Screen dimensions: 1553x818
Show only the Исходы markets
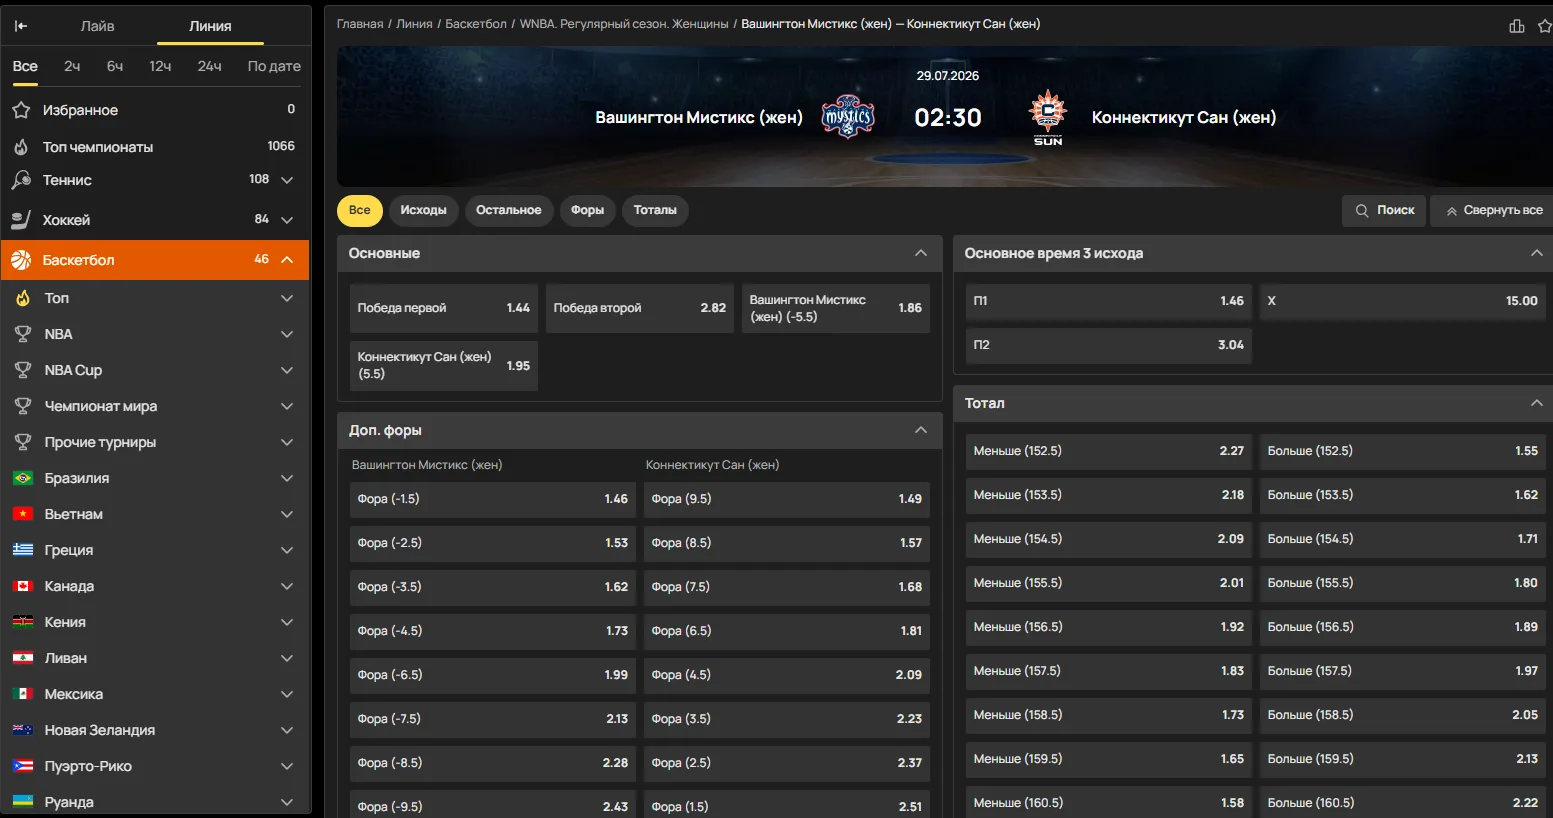[x=423, y=210]
